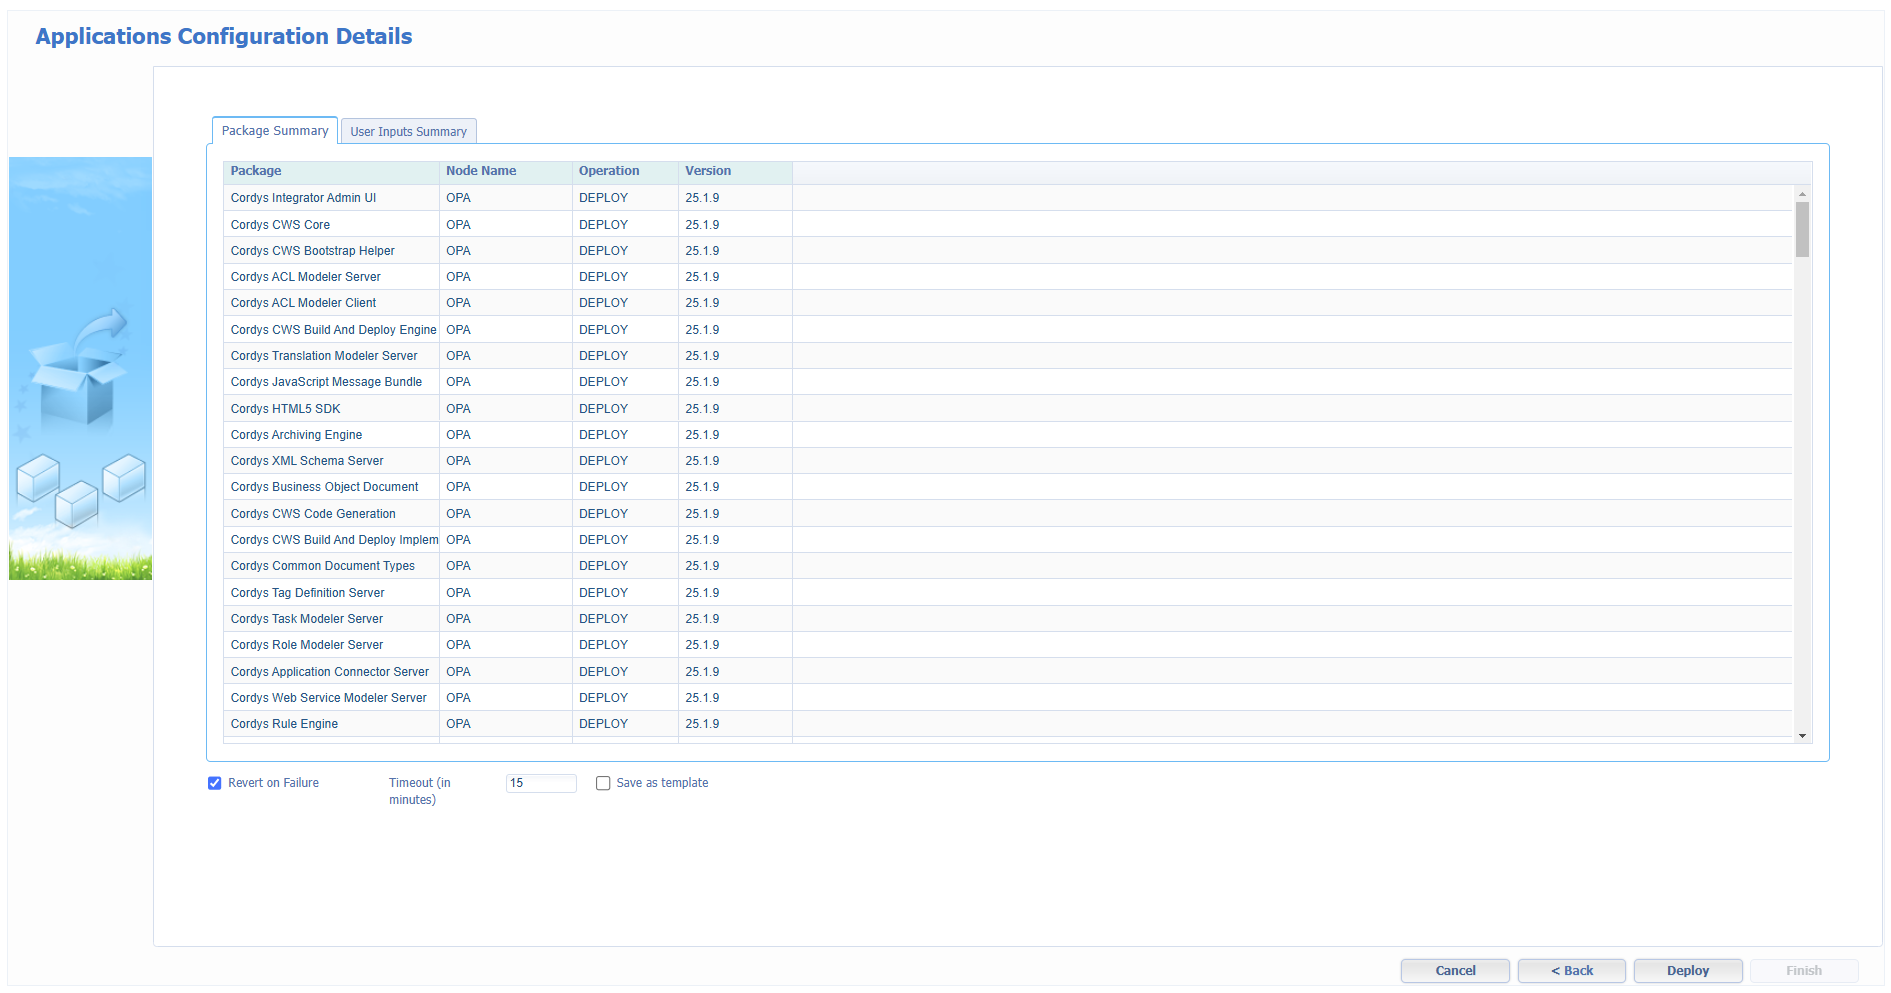
Task: Click OPA node in Cordys Rule Engine row
Action: 458,724
